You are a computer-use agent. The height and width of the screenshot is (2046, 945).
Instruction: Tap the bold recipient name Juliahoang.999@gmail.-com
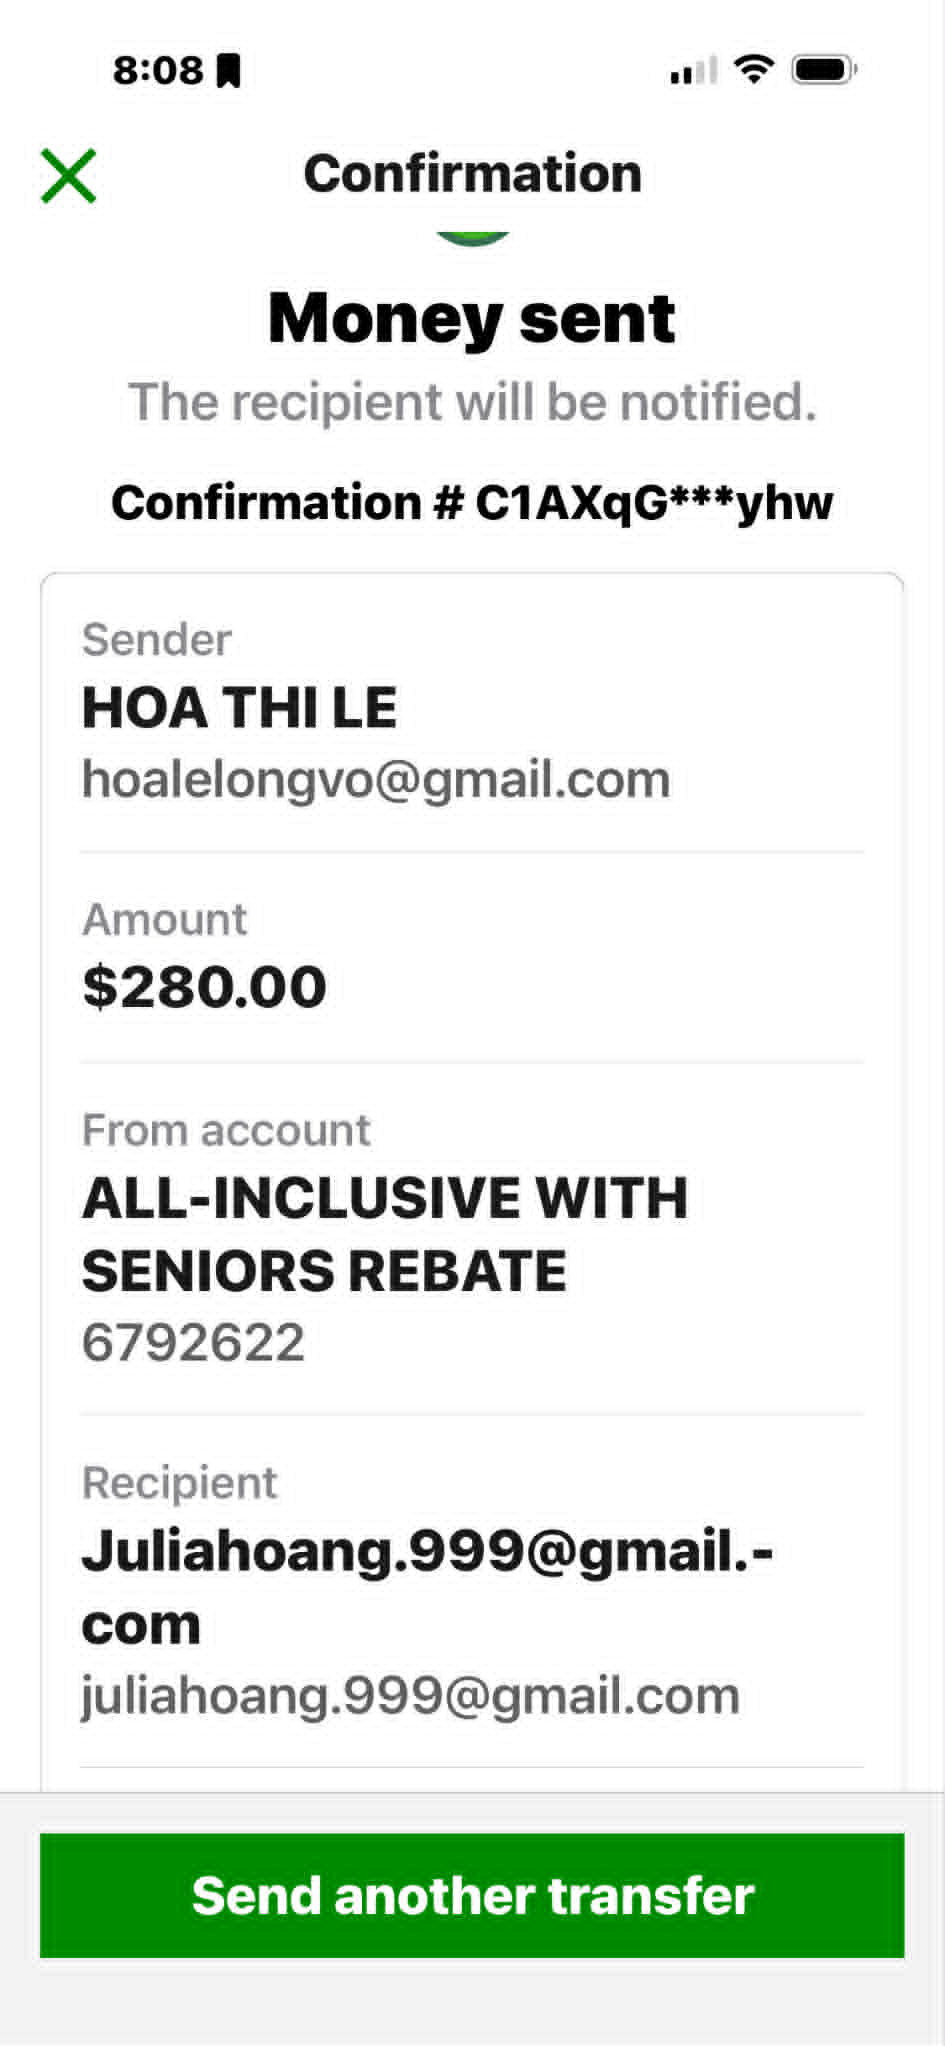coord(428,1587)
